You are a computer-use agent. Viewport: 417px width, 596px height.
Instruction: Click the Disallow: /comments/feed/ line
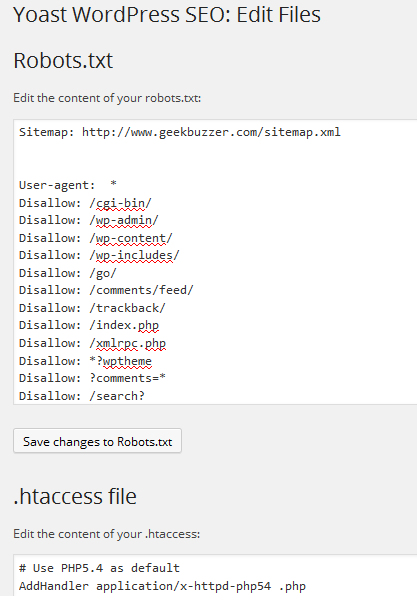[x=106, y=290]
